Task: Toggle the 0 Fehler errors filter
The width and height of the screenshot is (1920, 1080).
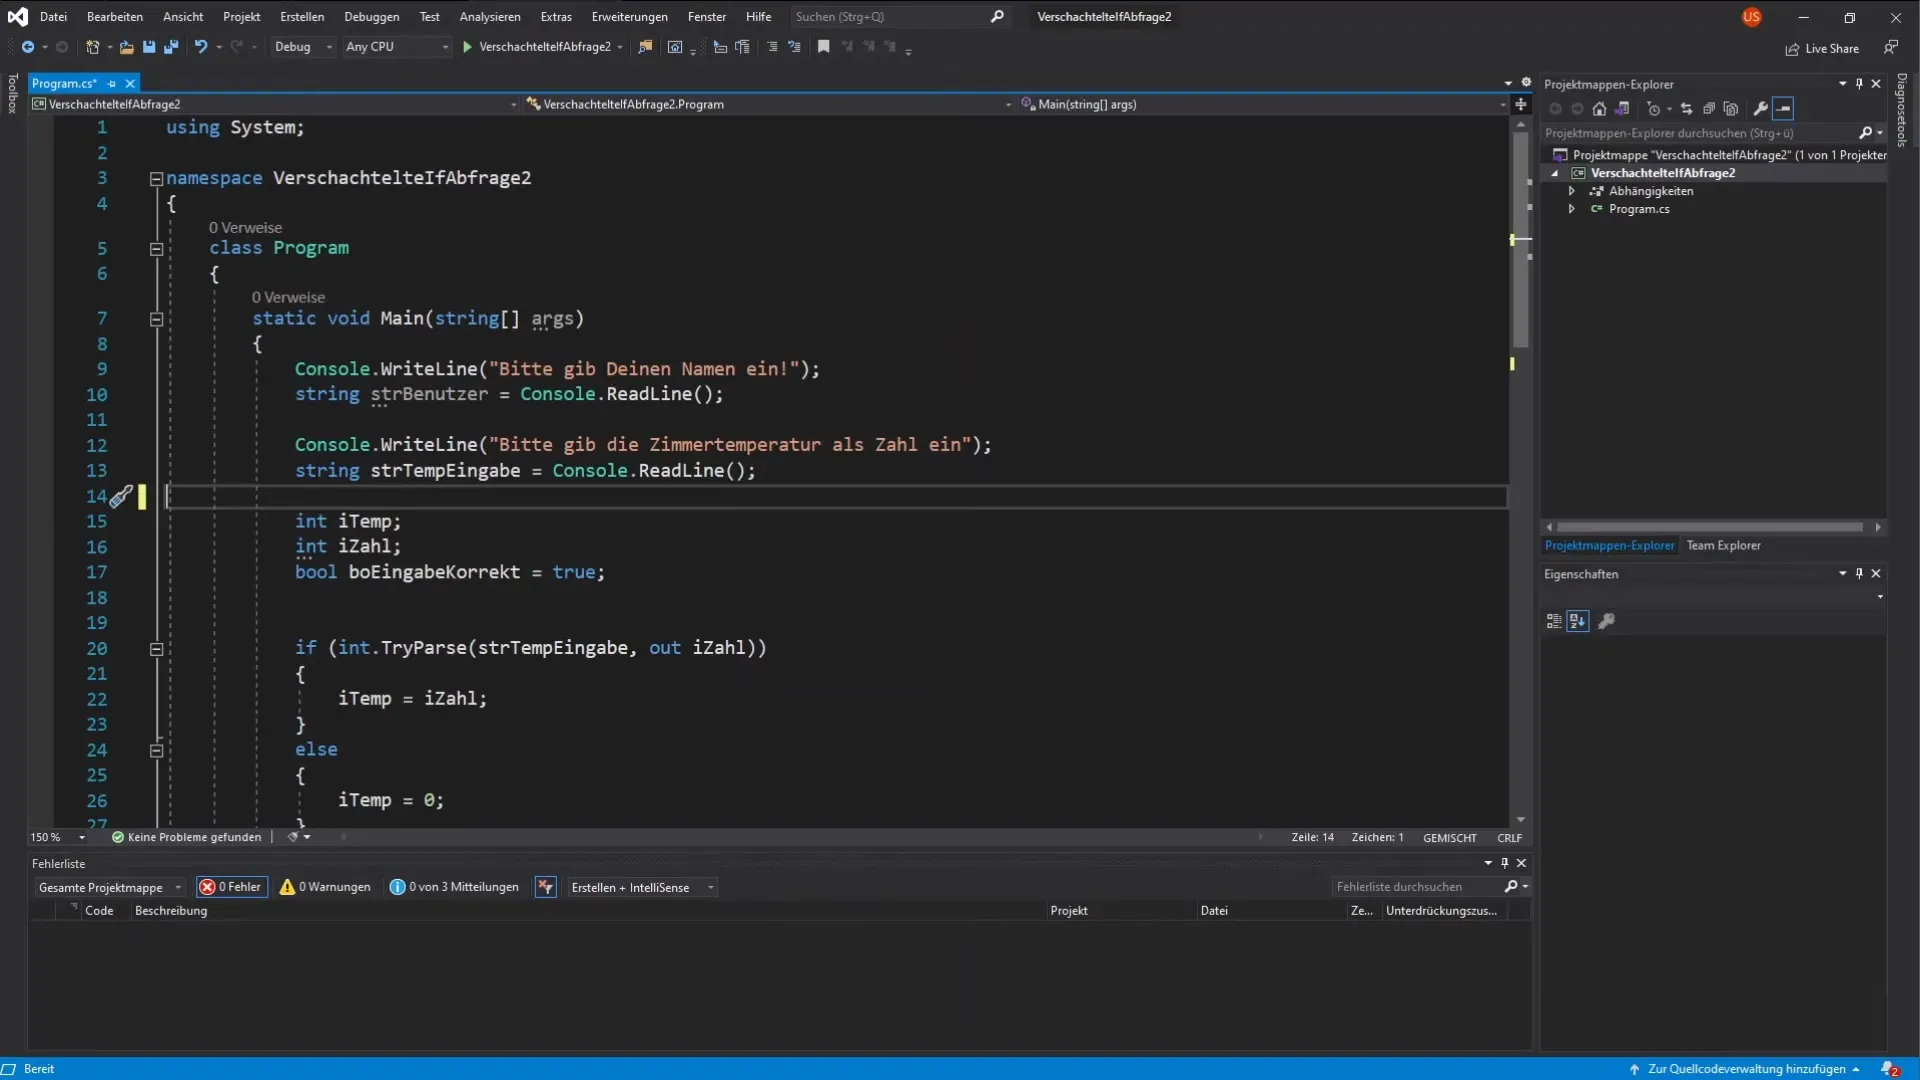Action: tap(231, 888)
